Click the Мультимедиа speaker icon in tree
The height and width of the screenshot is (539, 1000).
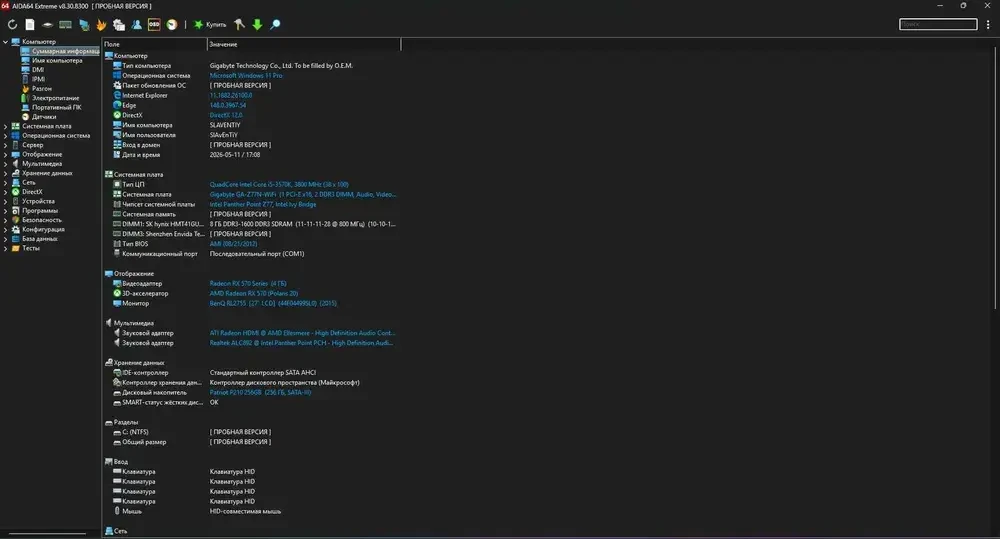(x=15, y=163)
